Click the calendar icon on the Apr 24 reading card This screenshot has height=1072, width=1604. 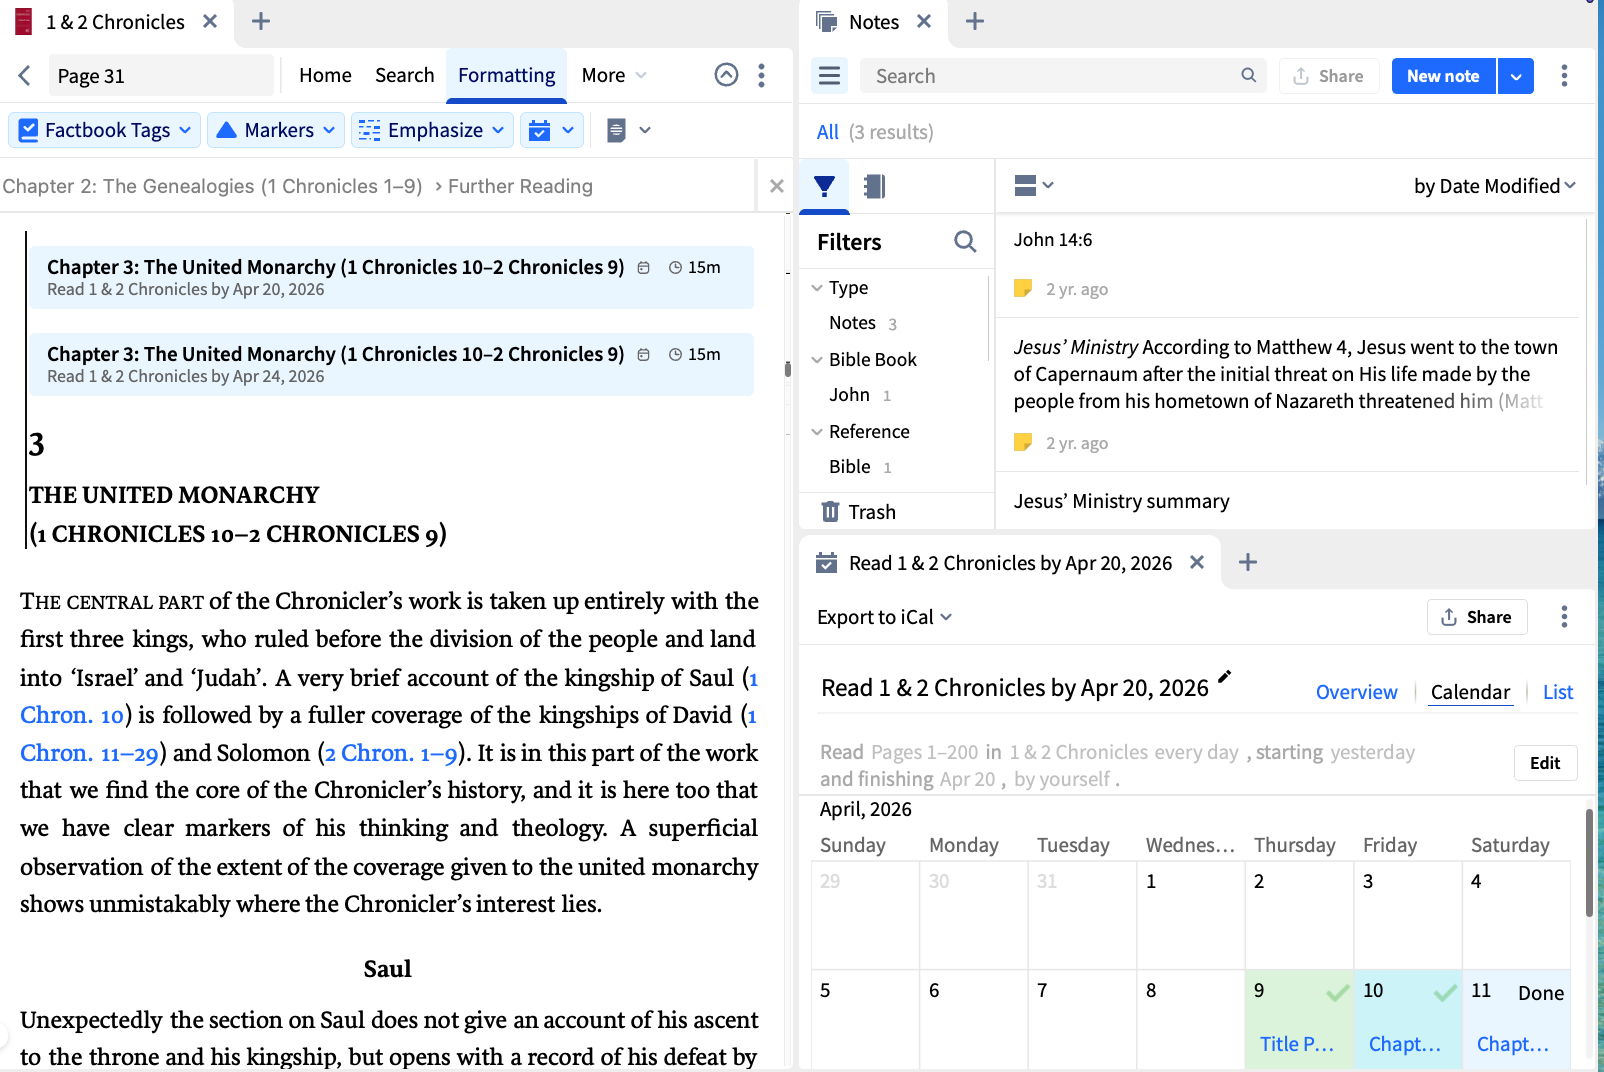coord(644,355)
